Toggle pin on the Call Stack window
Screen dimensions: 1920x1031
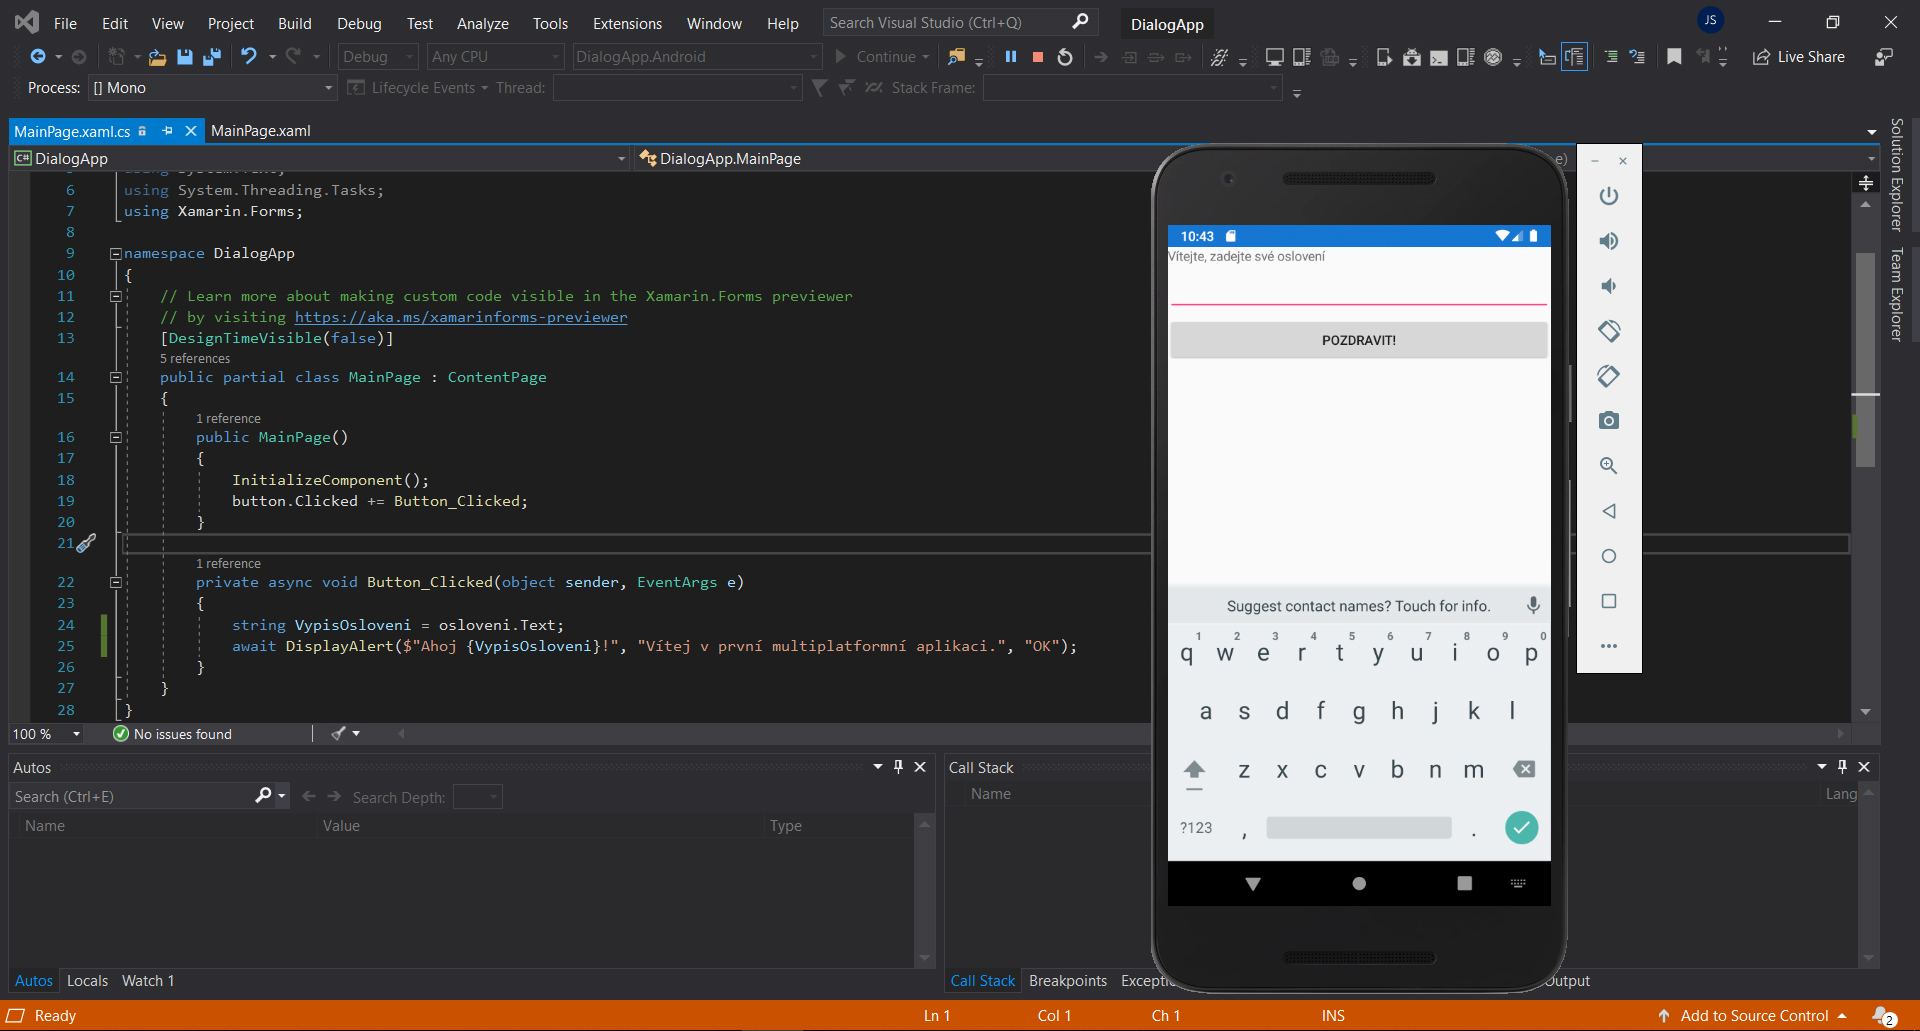[1841, 767]
